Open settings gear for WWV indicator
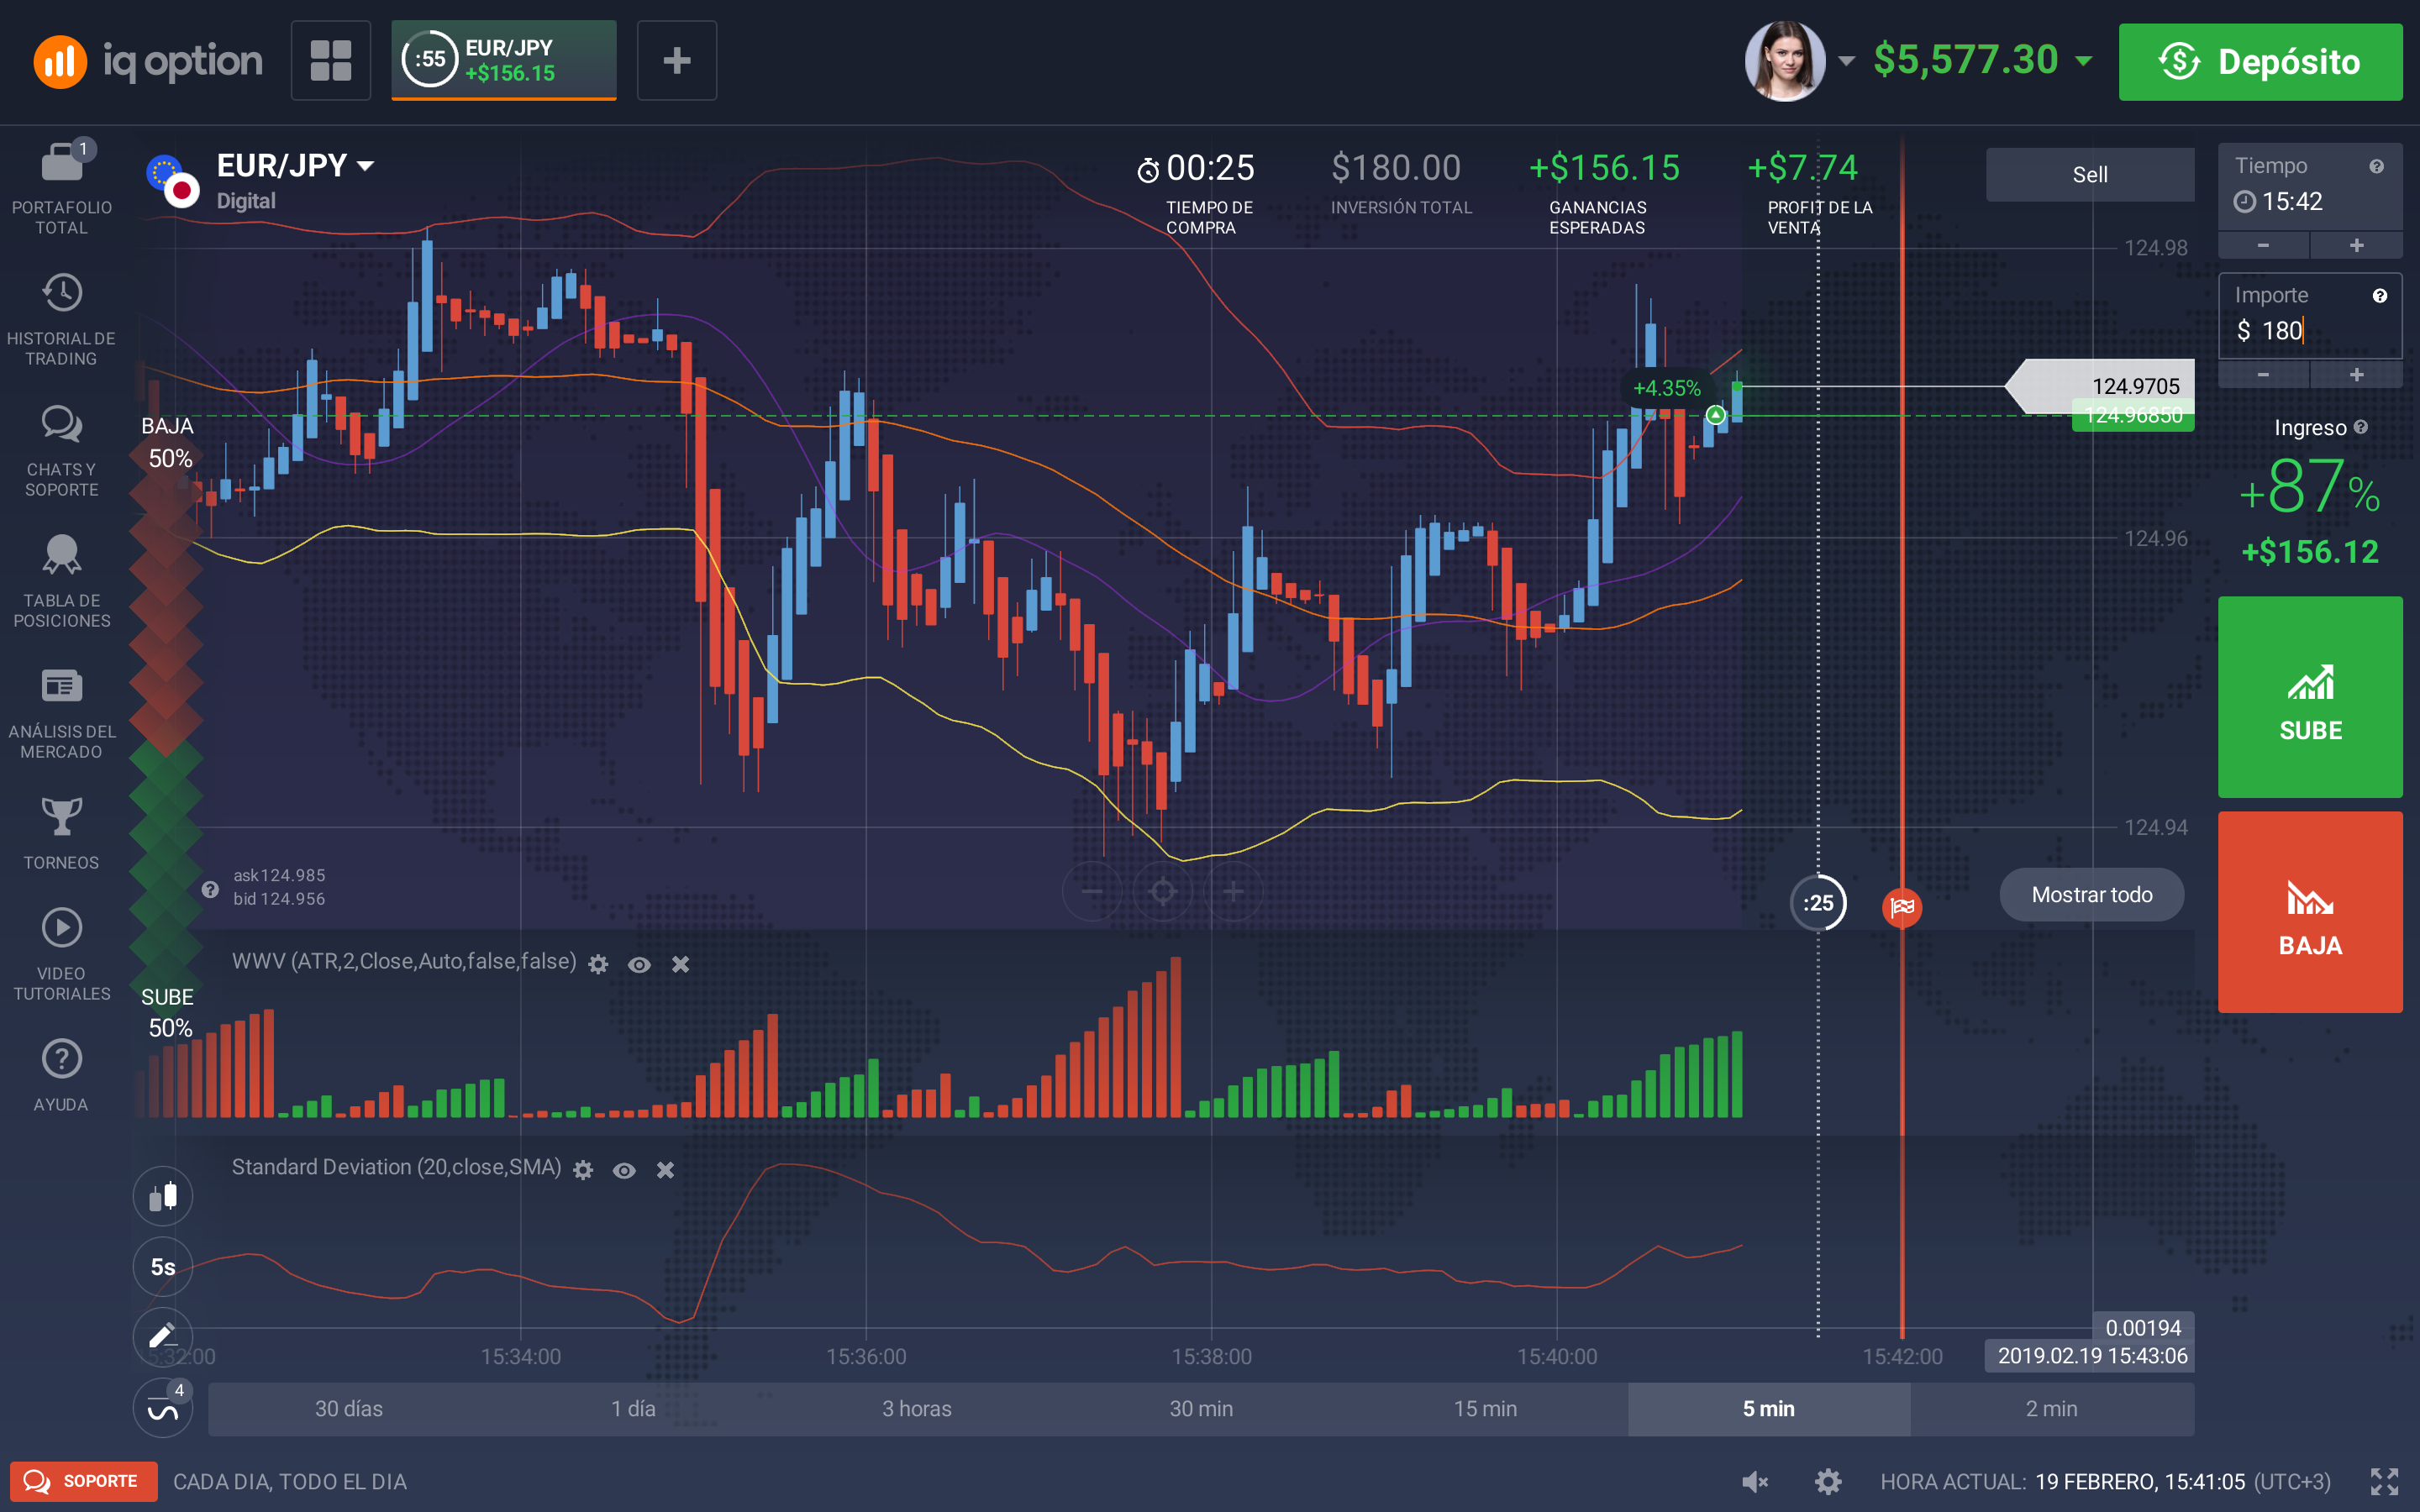The height and width of the screenshot is (1512, 2420). coord(598,964)
